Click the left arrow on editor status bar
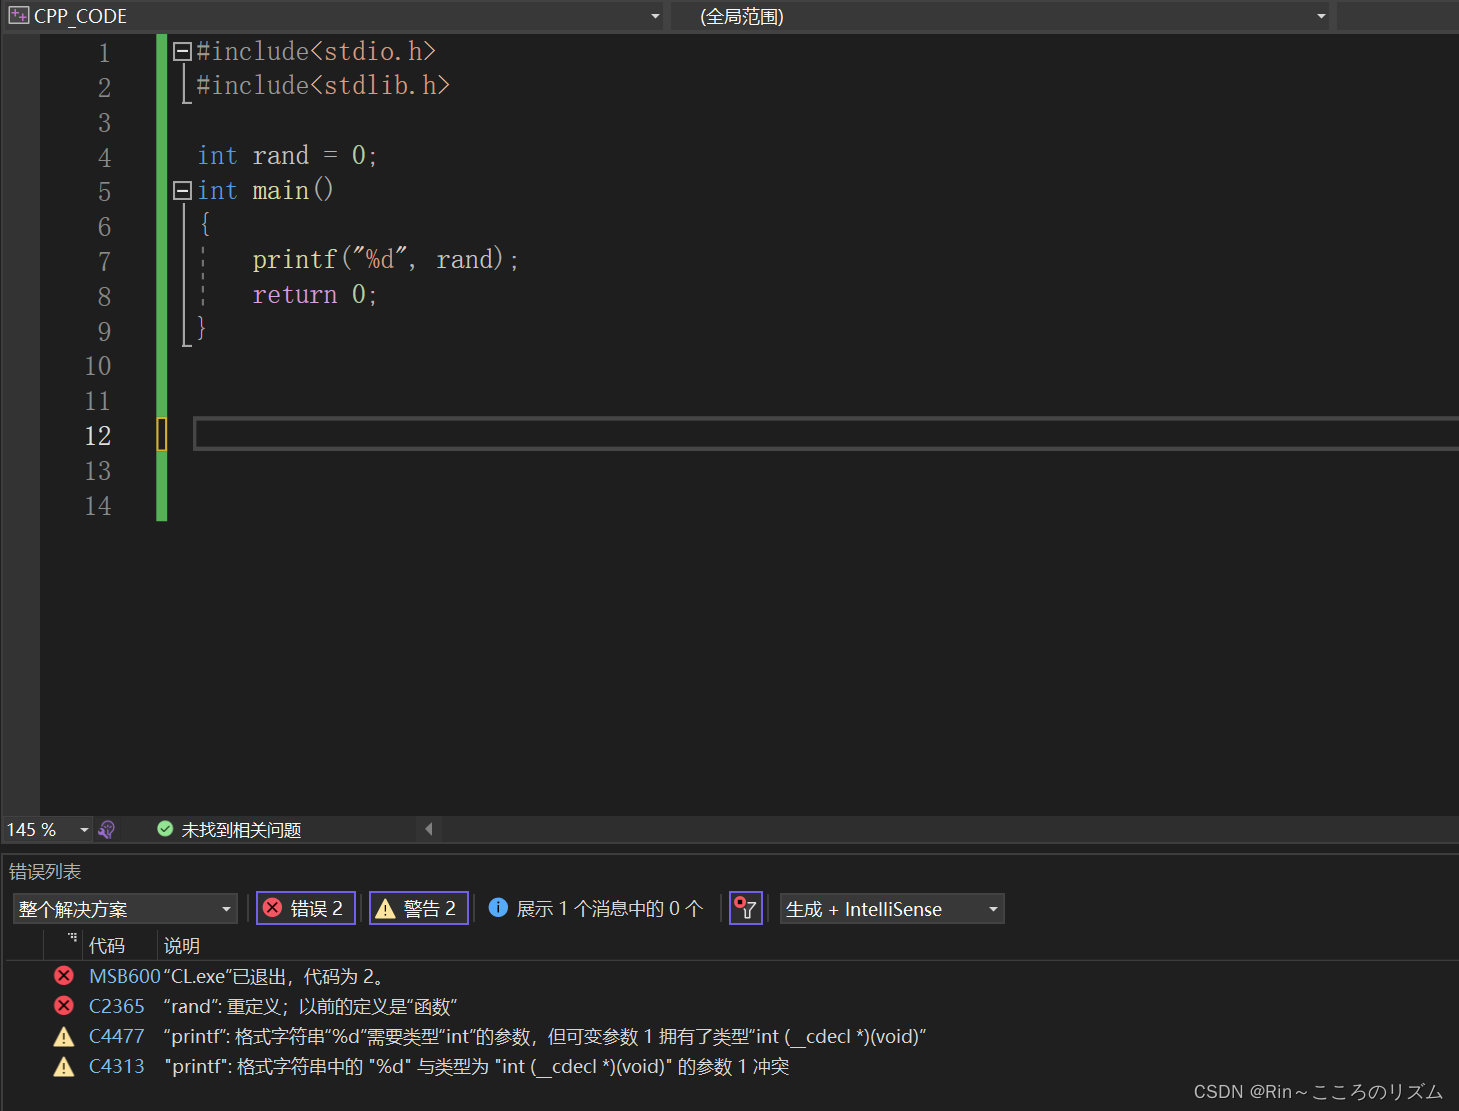The width and height of the screenshot is (1459, 1111). click(429, 828)
